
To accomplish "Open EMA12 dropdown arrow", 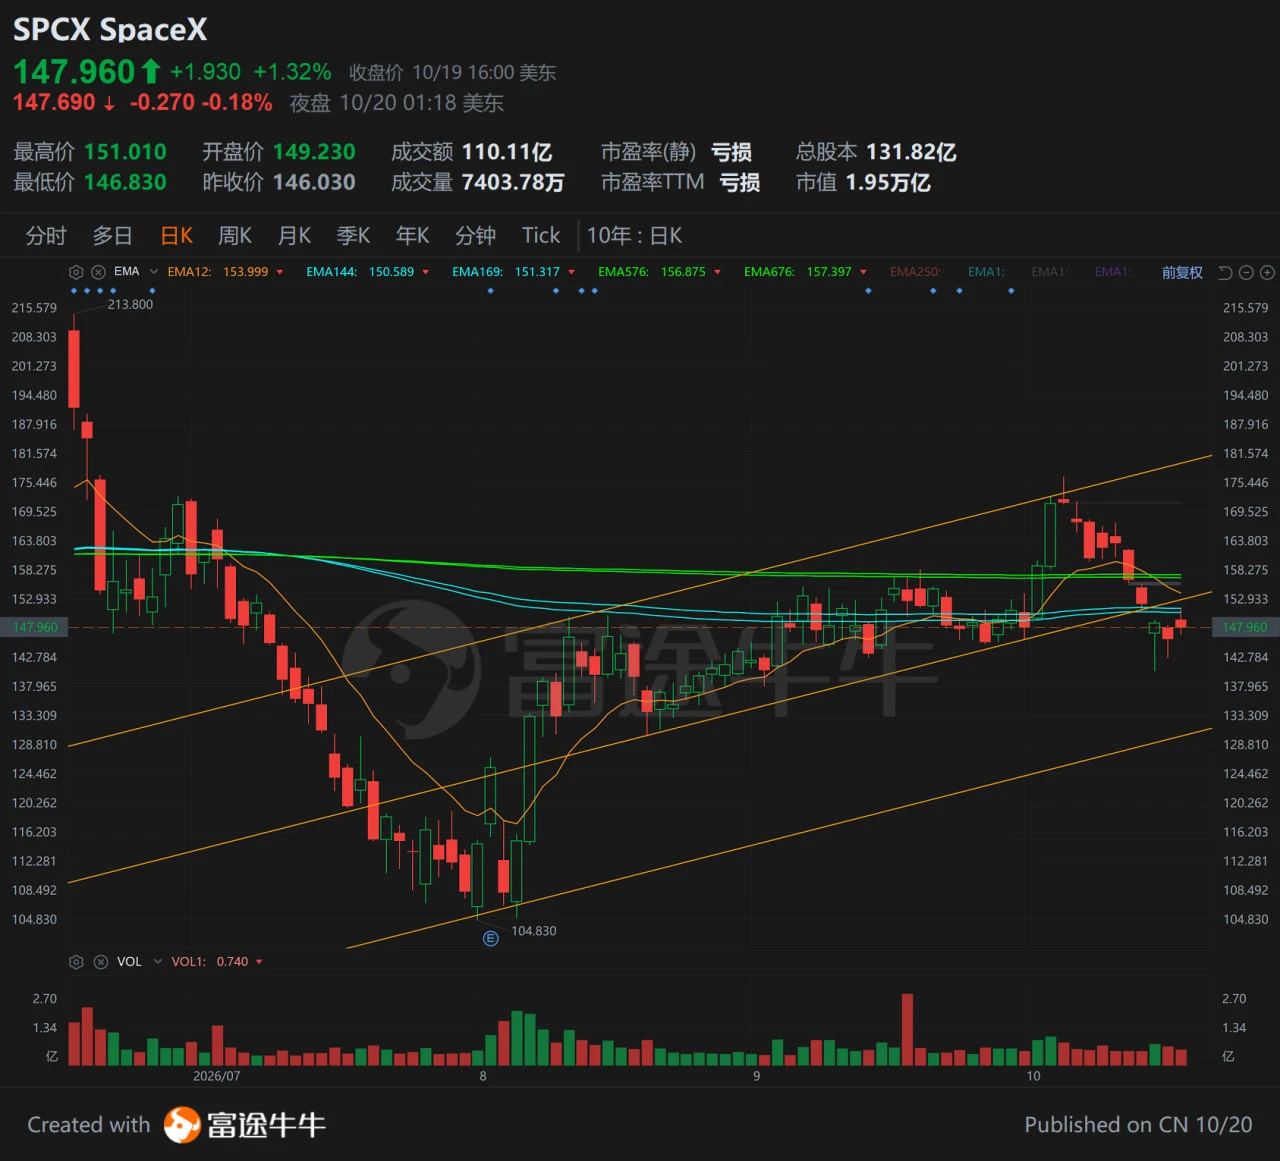I will point(280,272).
